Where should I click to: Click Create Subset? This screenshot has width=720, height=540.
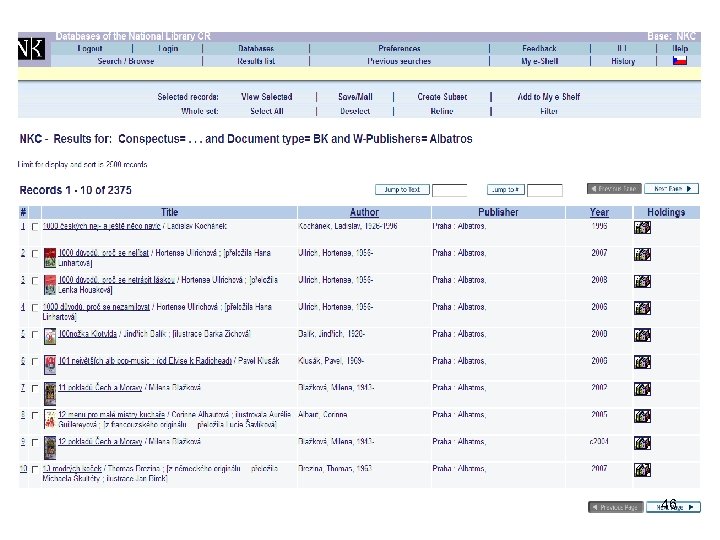(442, 97)
